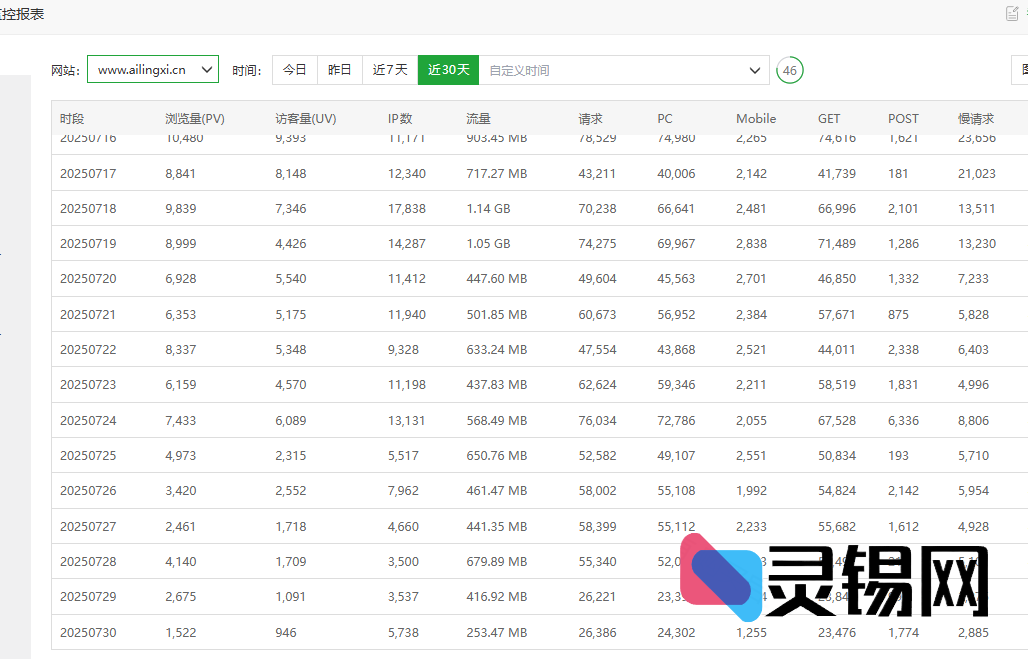Select the 昨日 time filter
This screenshot has height=659, width=1028.
pos(340,70)
